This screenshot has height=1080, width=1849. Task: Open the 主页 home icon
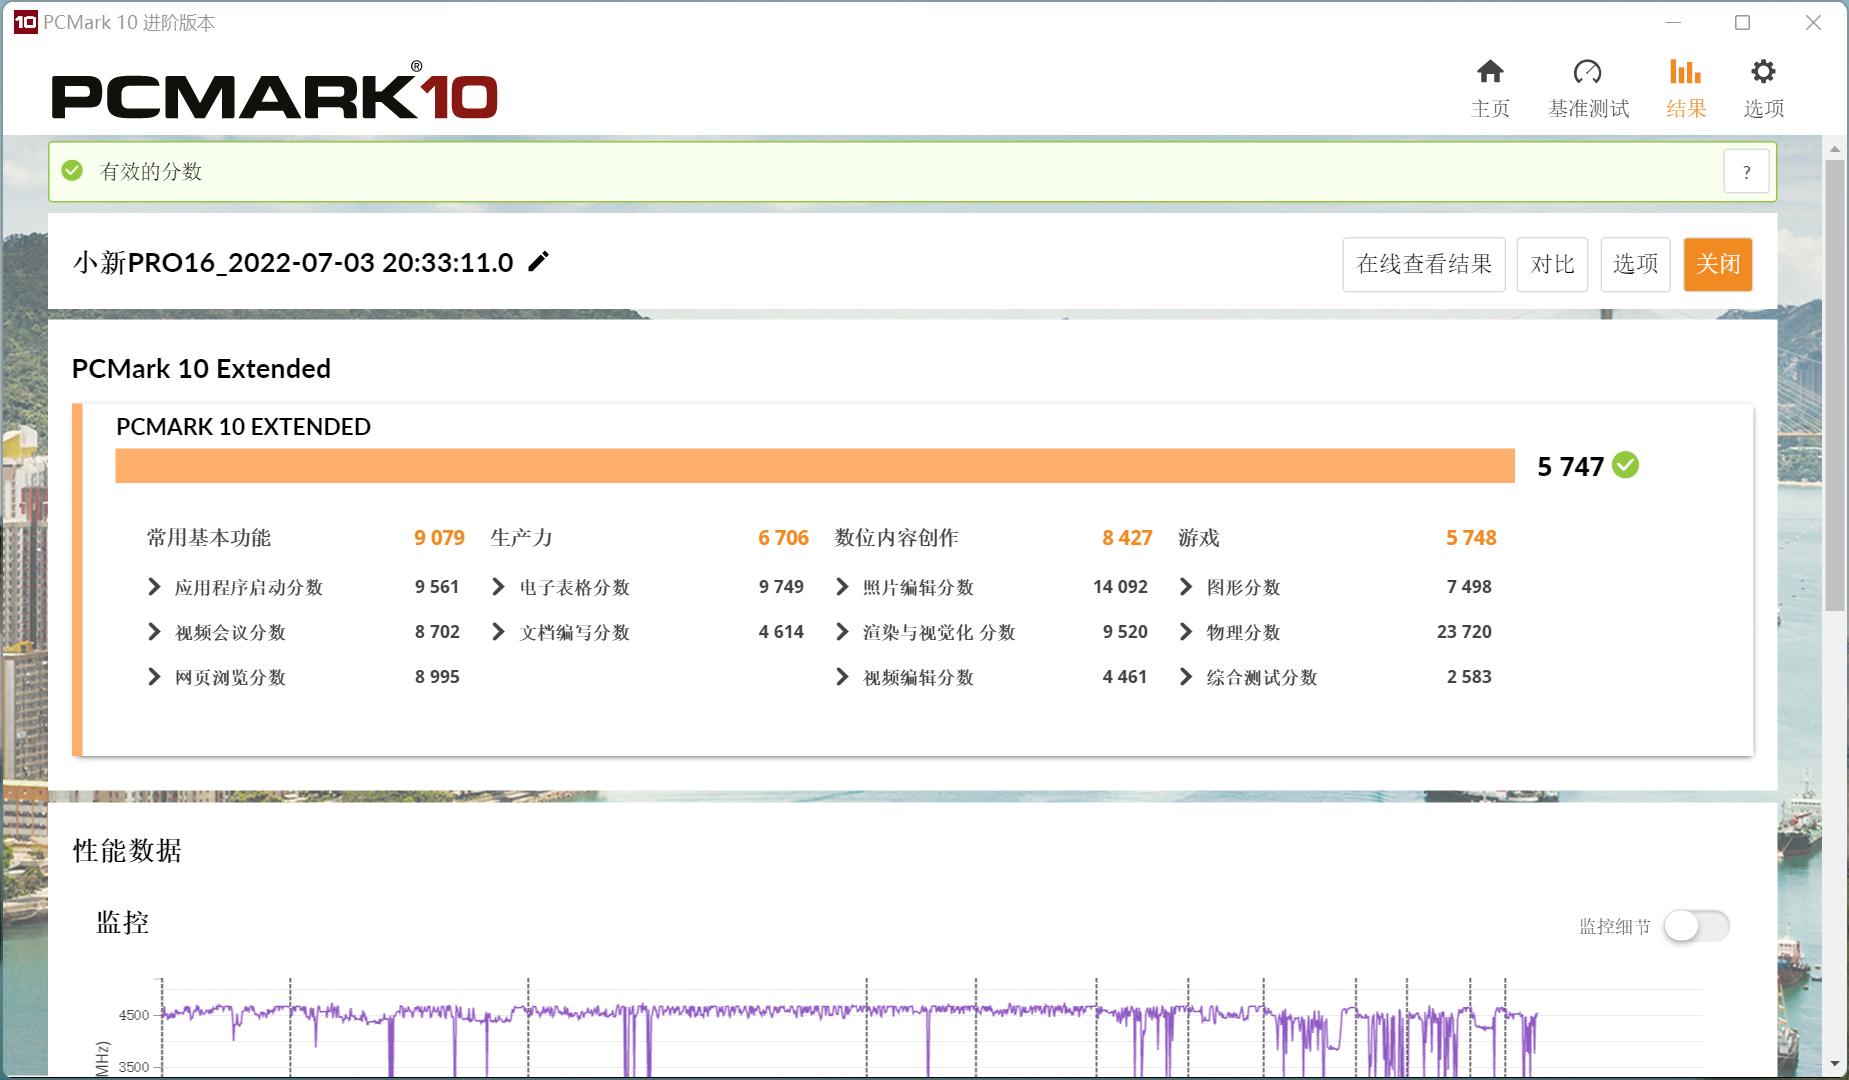pos(1490,72)
